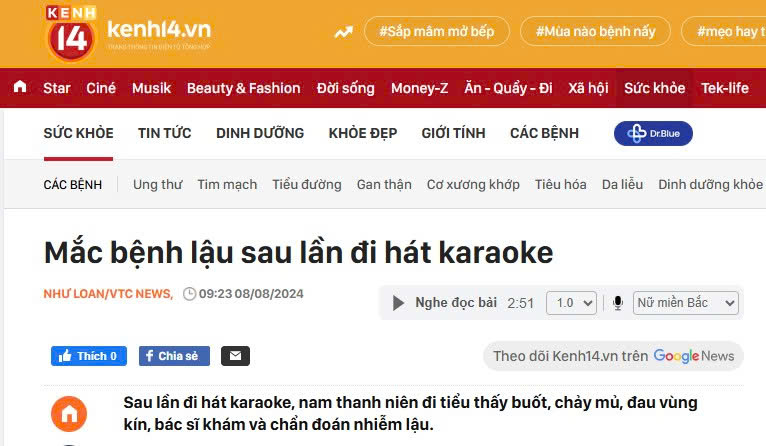The width and height of the screenshot is (766, 446).
Task: Open the playback speed 1.0 dropdown
Action: pos(572,303)
